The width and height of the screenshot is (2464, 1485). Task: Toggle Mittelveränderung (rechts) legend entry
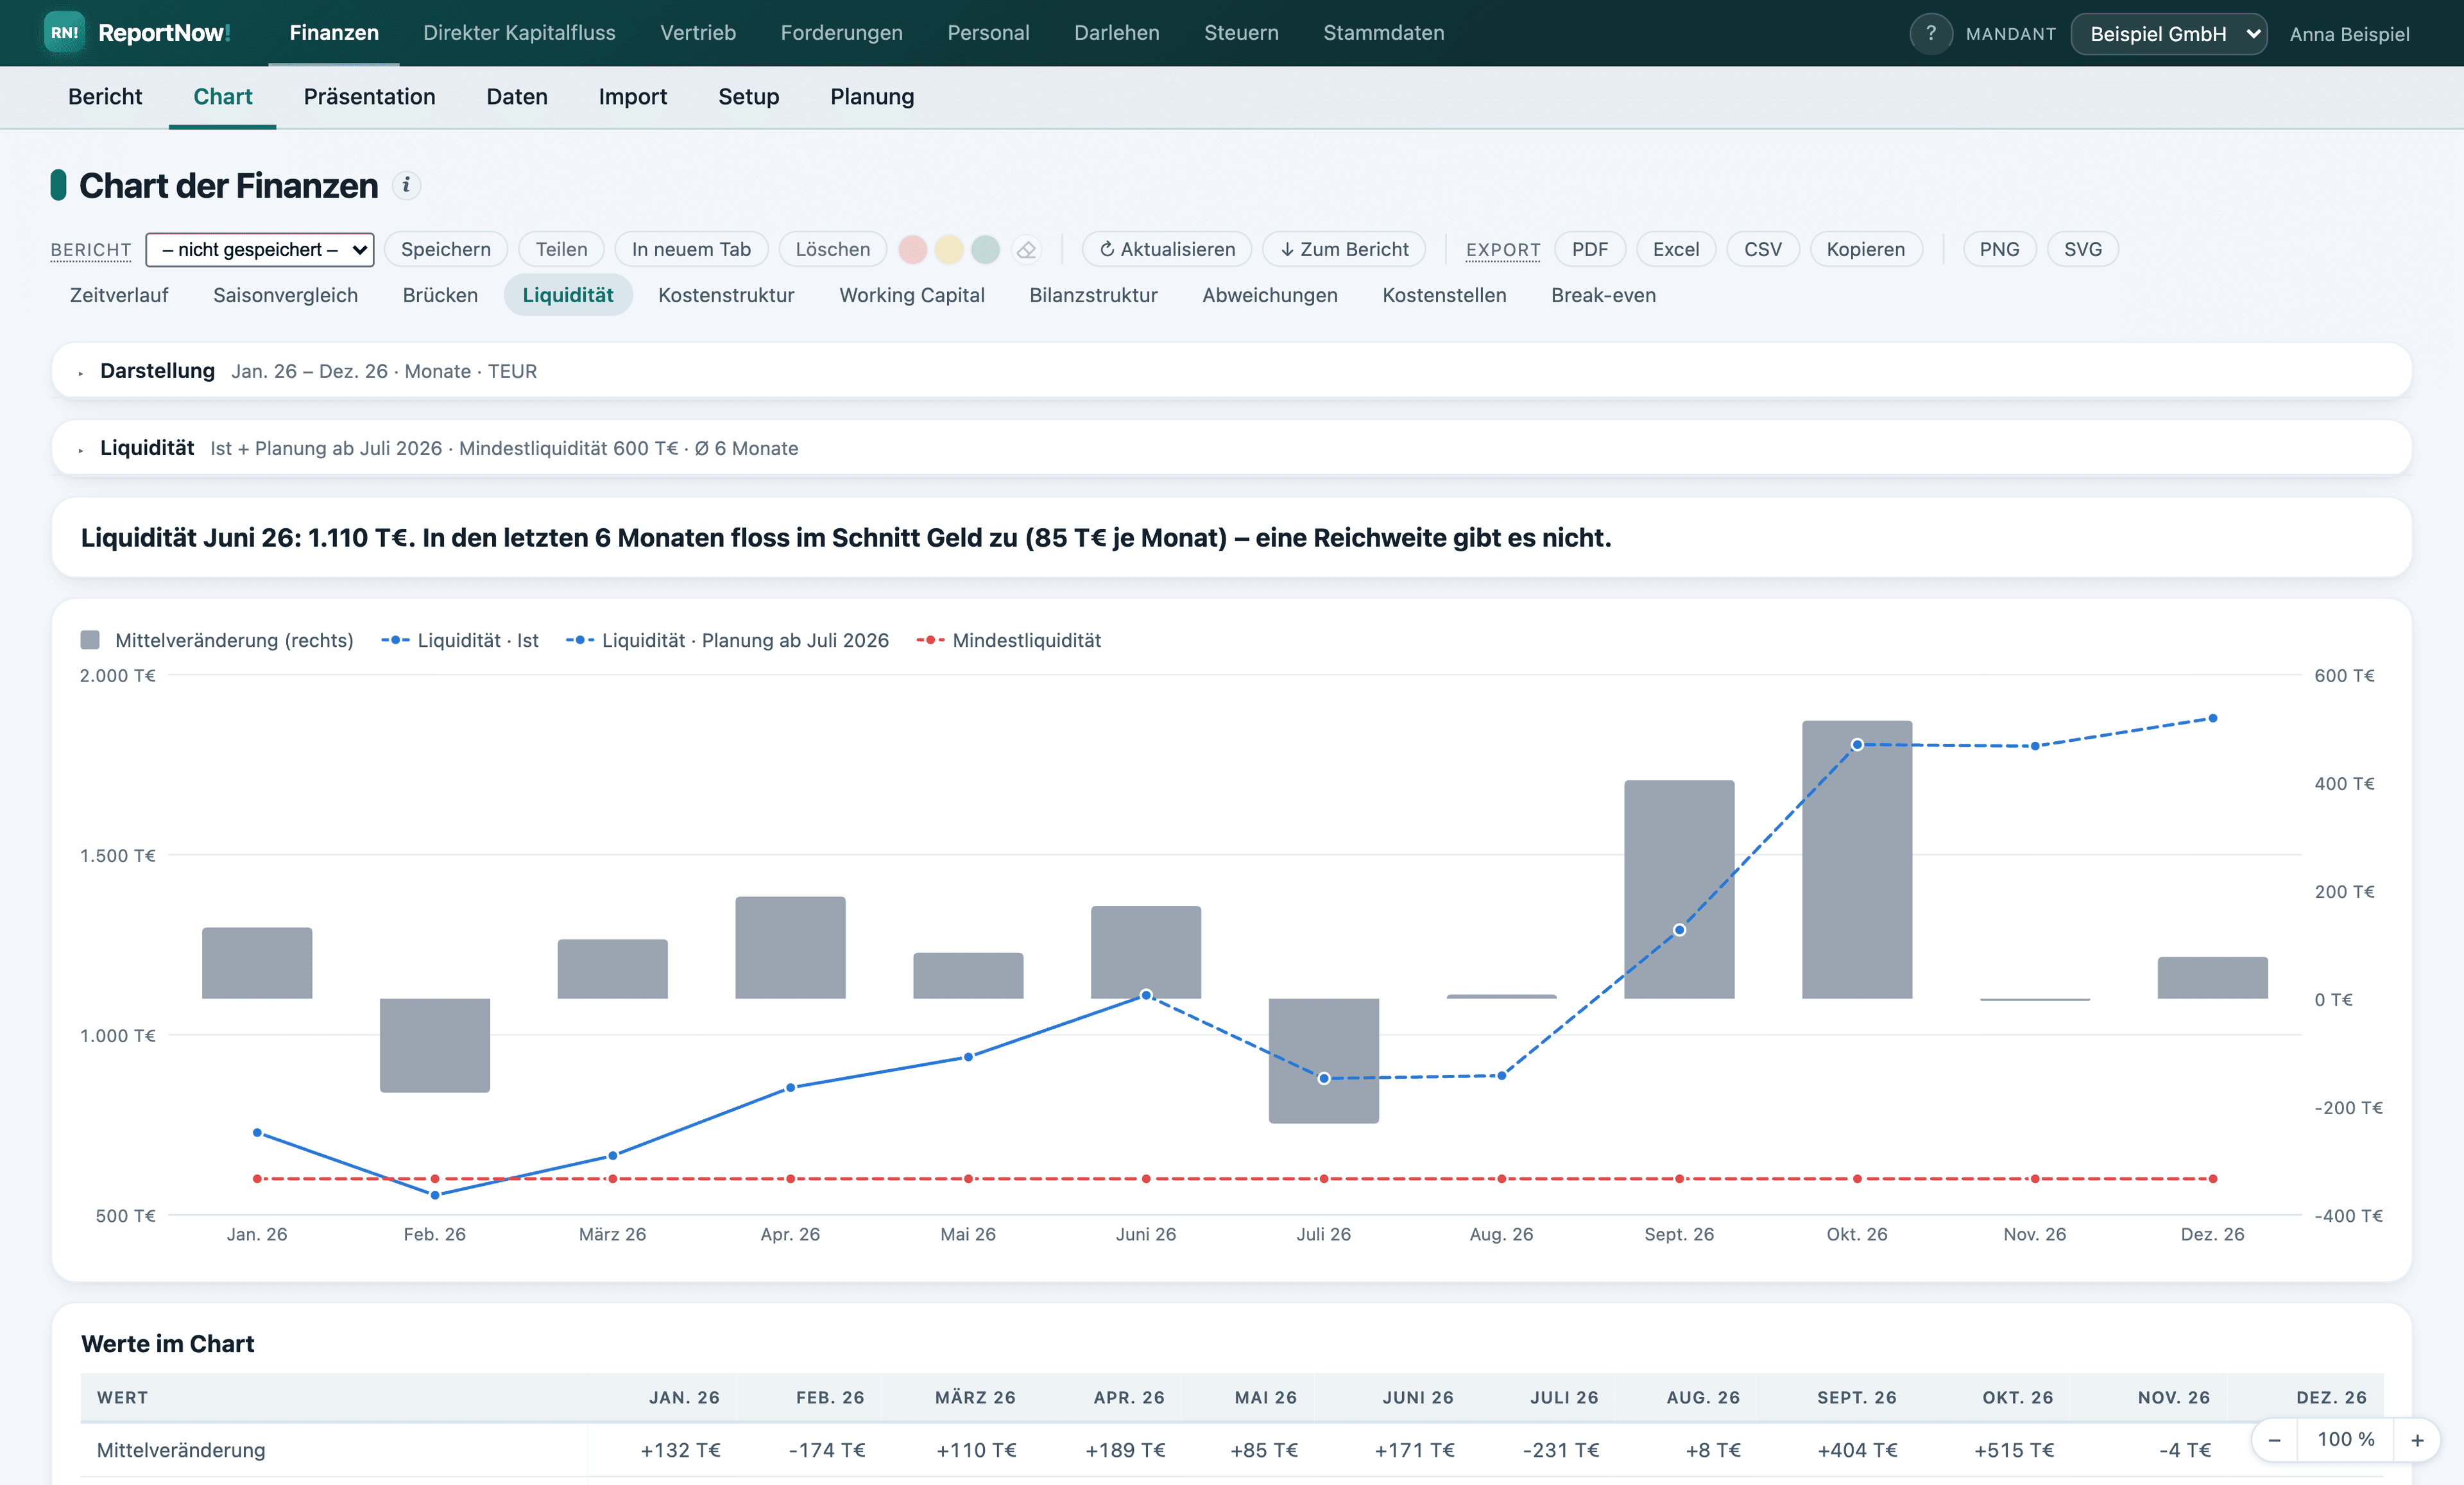[x=217, y=640]
